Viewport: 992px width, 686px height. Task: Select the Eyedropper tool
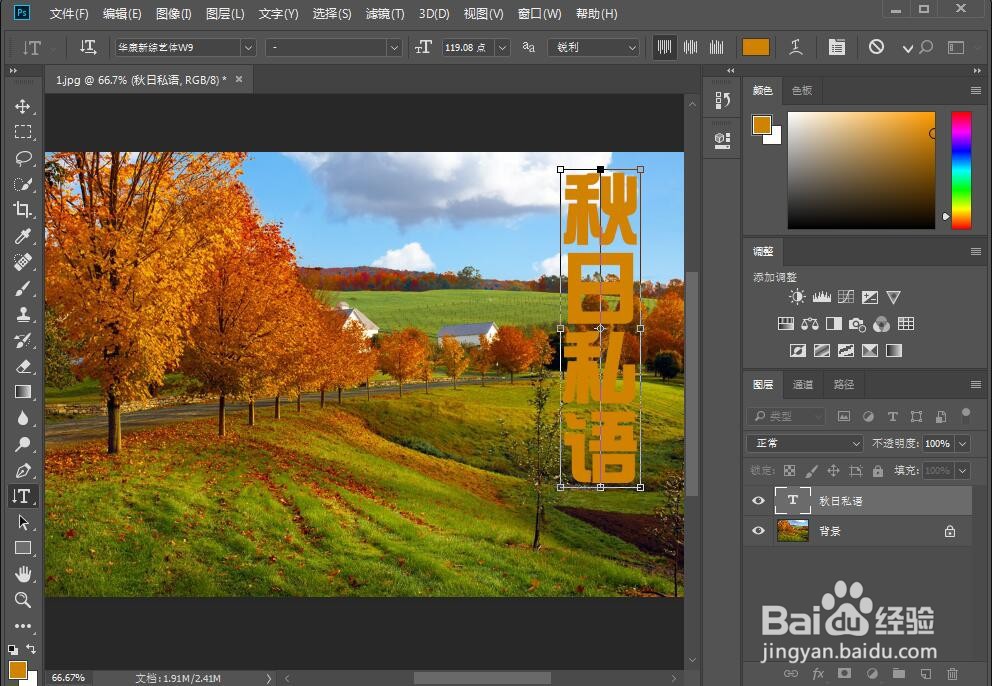pyautogui.click(x=23, y=236)
